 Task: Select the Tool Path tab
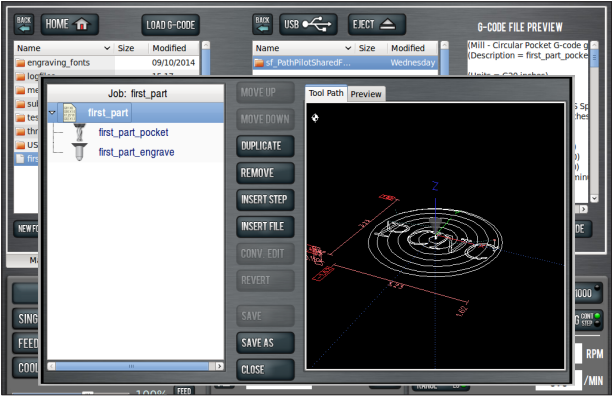(x=326, y=93)
